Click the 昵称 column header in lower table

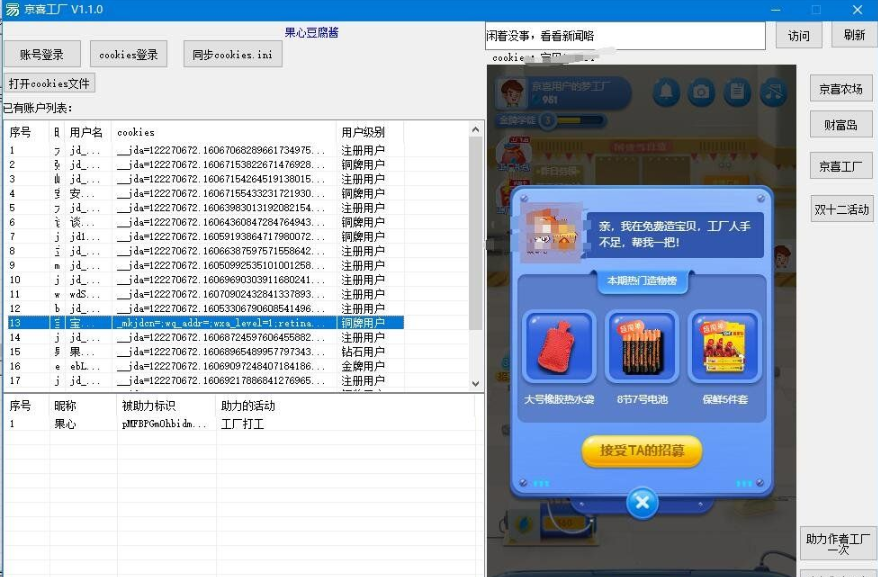coord(83,406)
